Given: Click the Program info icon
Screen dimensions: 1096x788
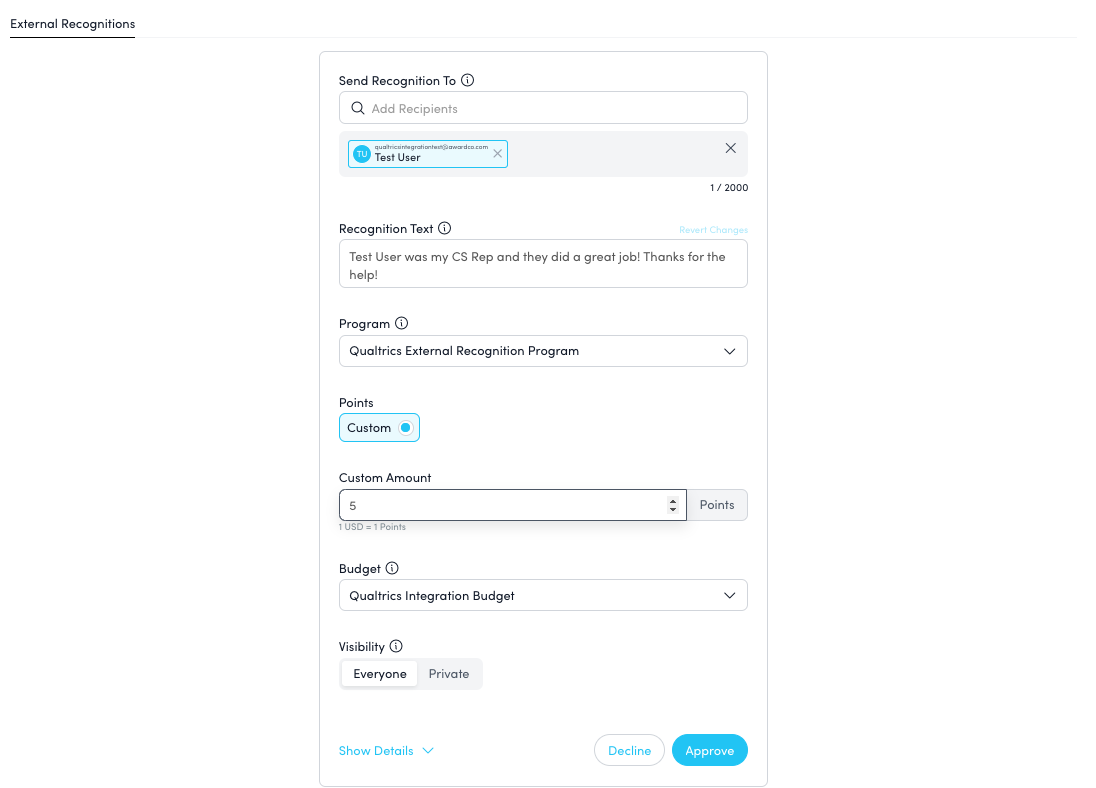Looking at the screenshot, I should (402, 324).
